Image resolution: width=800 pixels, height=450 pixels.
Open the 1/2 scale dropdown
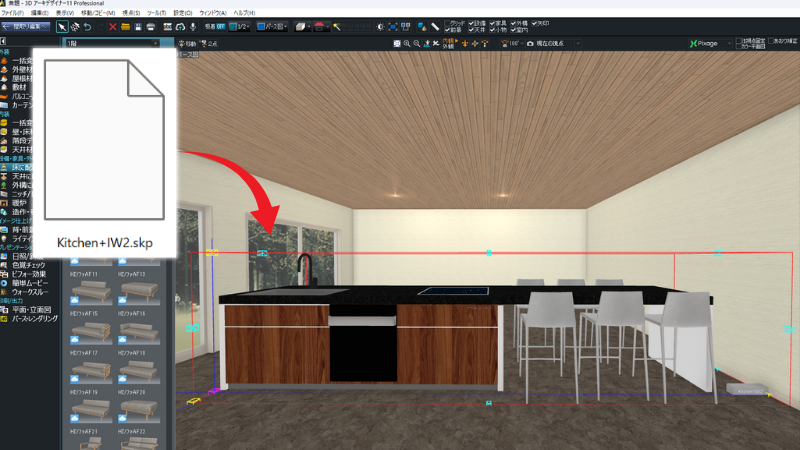coord(239,27)
